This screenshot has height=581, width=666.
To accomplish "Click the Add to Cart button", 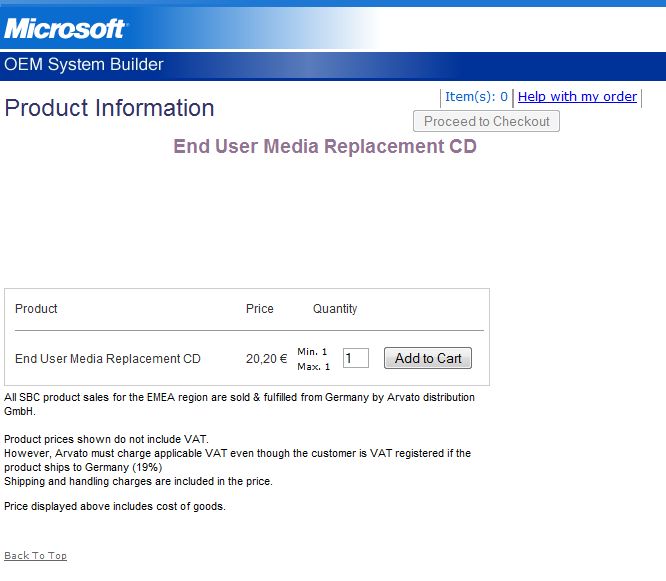I will [428, 358].
